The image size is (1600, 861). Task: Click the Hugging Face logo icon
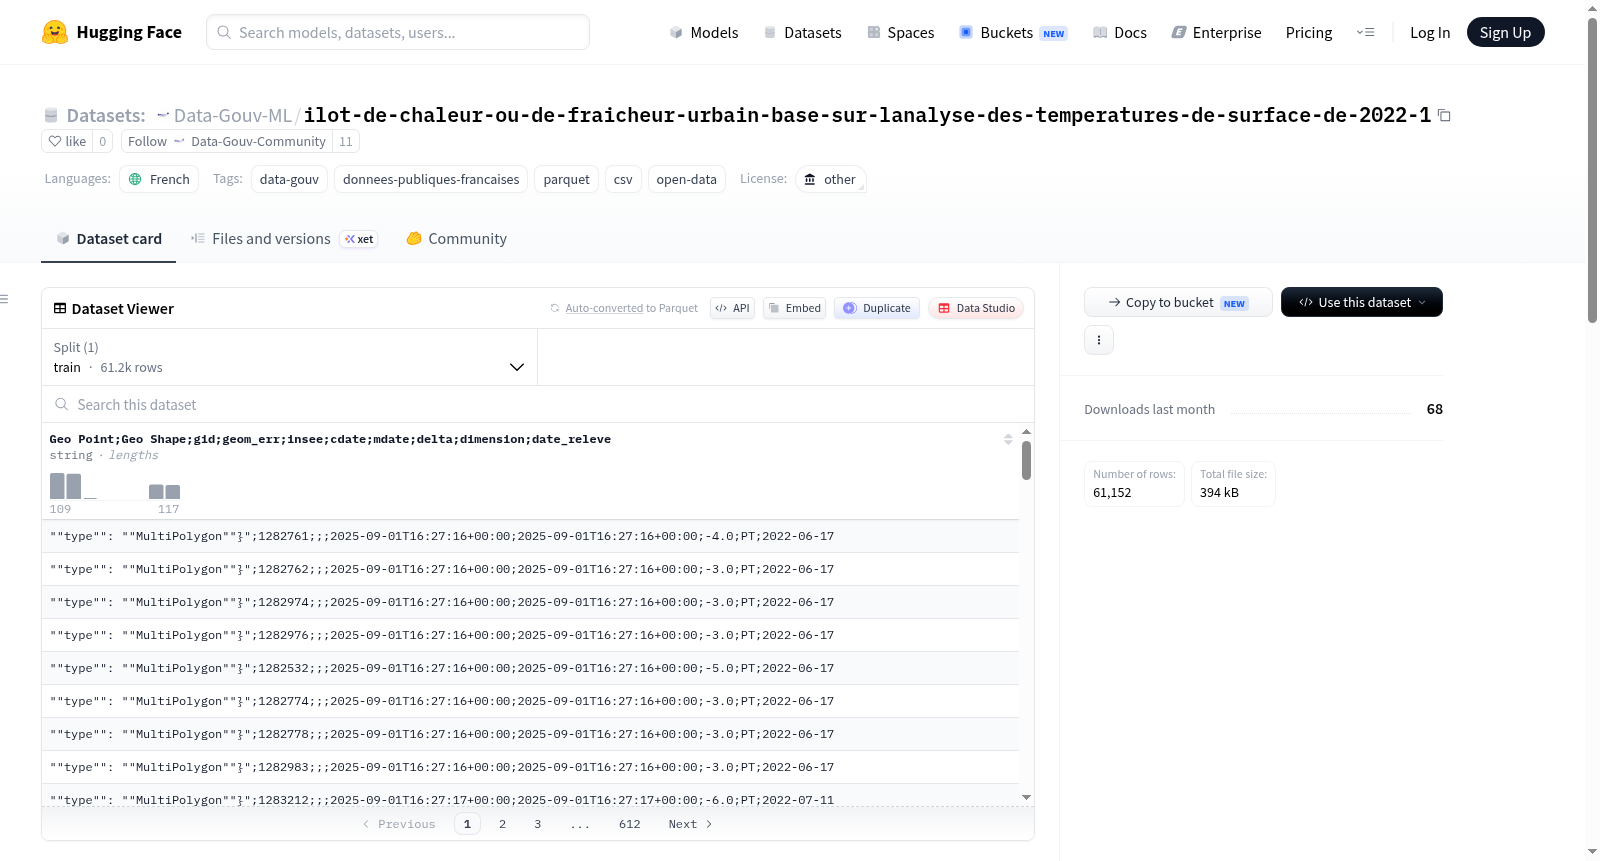click(55, 32)
